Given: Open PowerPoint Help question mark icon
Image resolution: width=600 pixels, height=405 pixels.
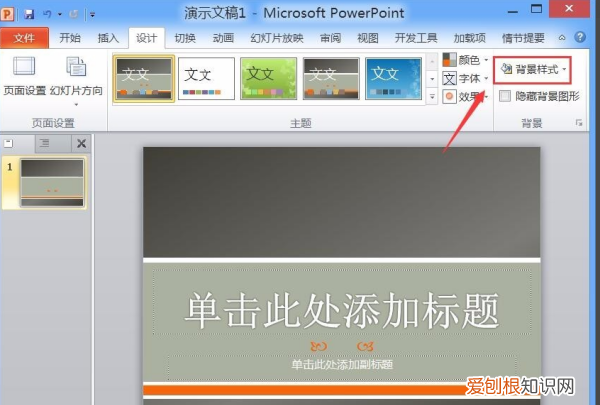Looking at the screenshot, I should (x=580, y=37).
